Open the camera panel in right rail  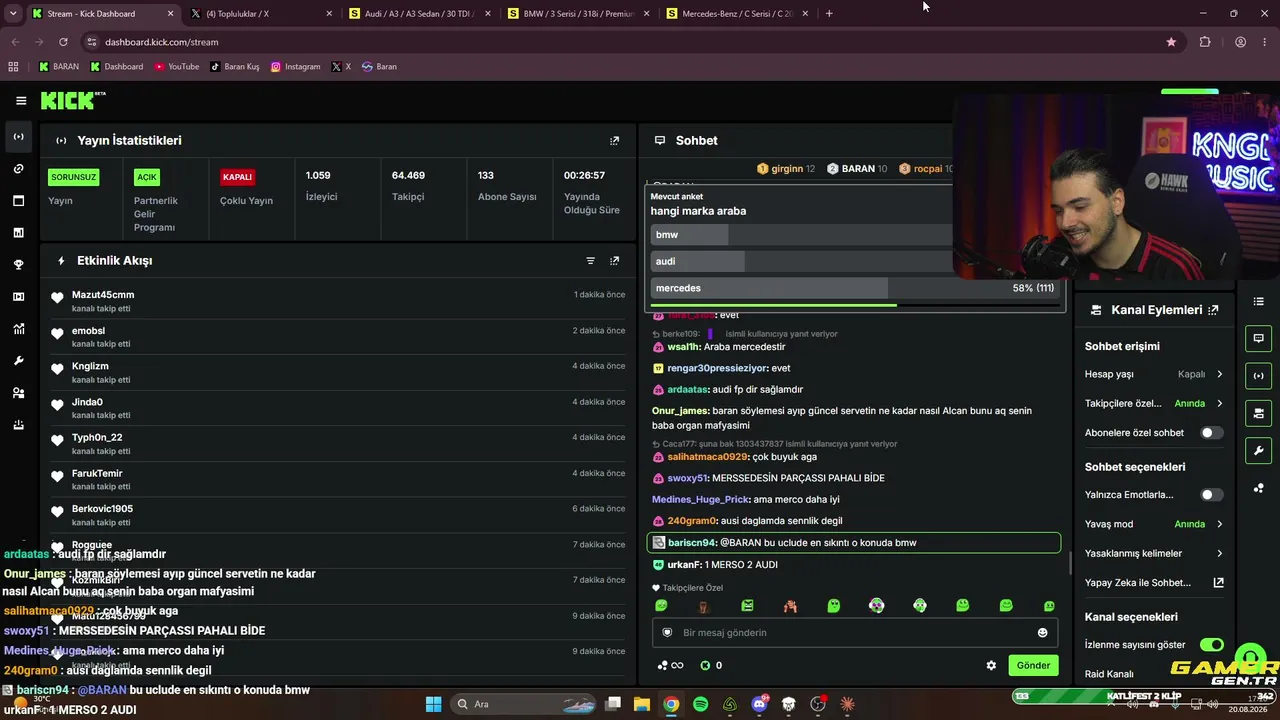(1258, 413)
